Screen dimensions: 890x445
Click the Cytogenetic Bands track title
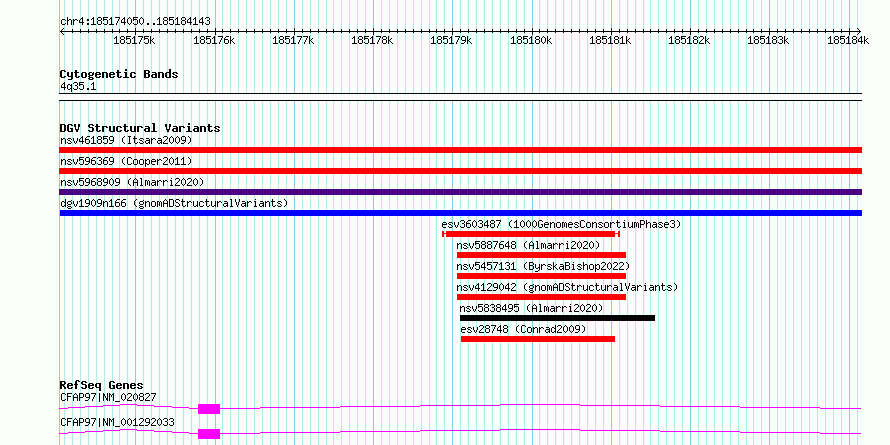[x=119, y=74]
